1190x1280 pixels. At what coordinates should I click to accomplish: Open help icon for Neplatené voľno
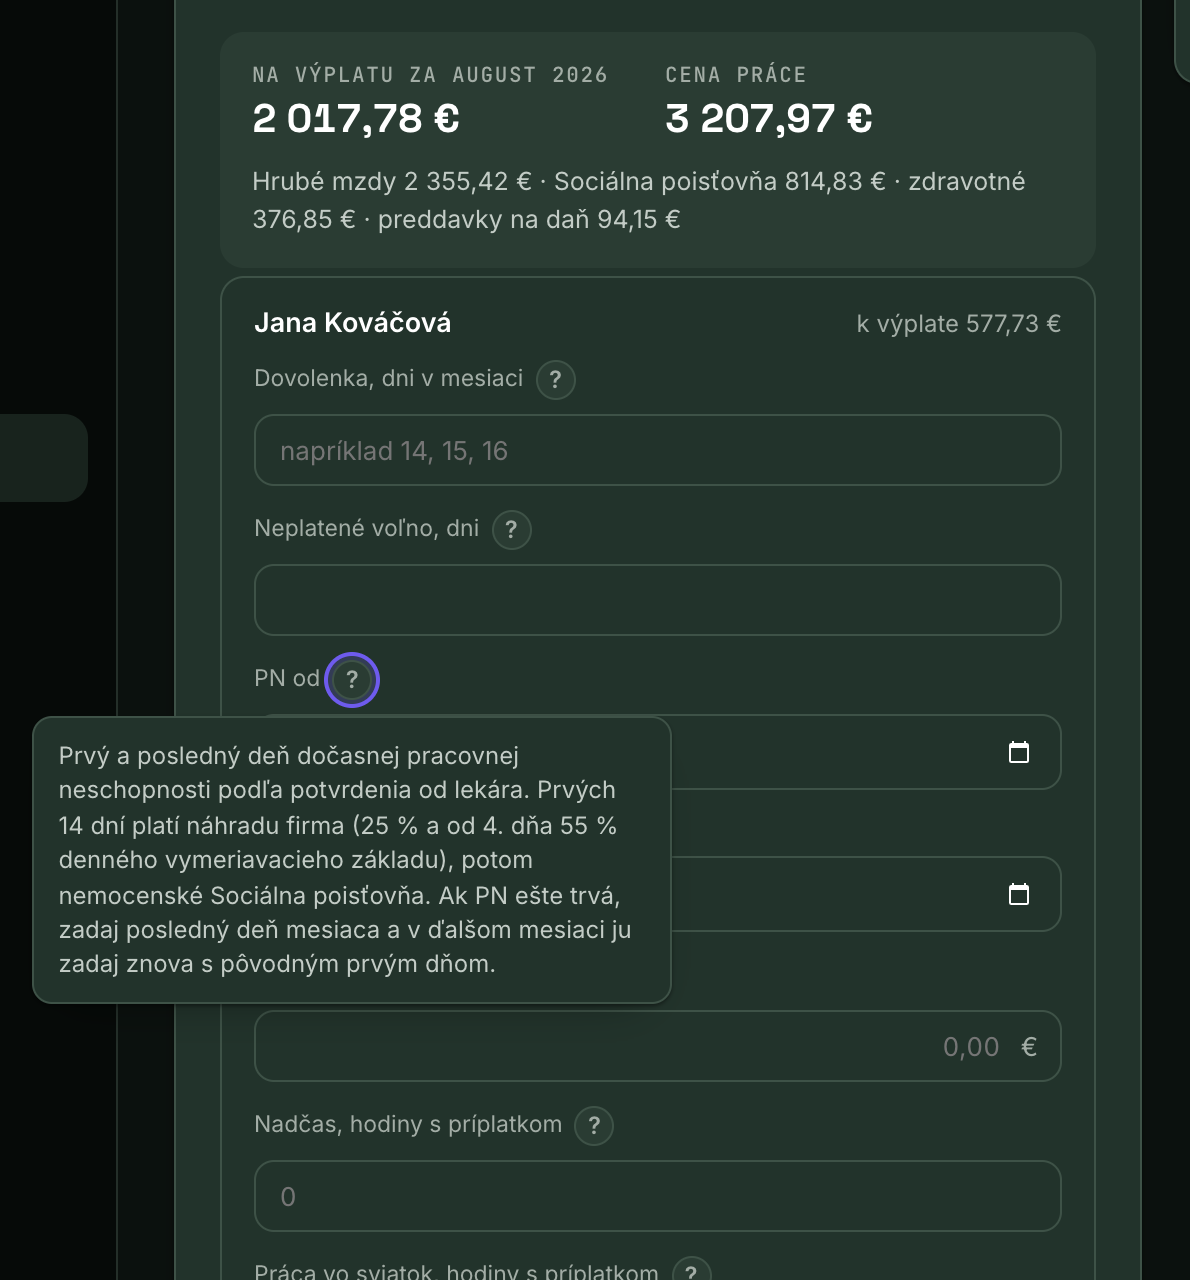[511, 530]
